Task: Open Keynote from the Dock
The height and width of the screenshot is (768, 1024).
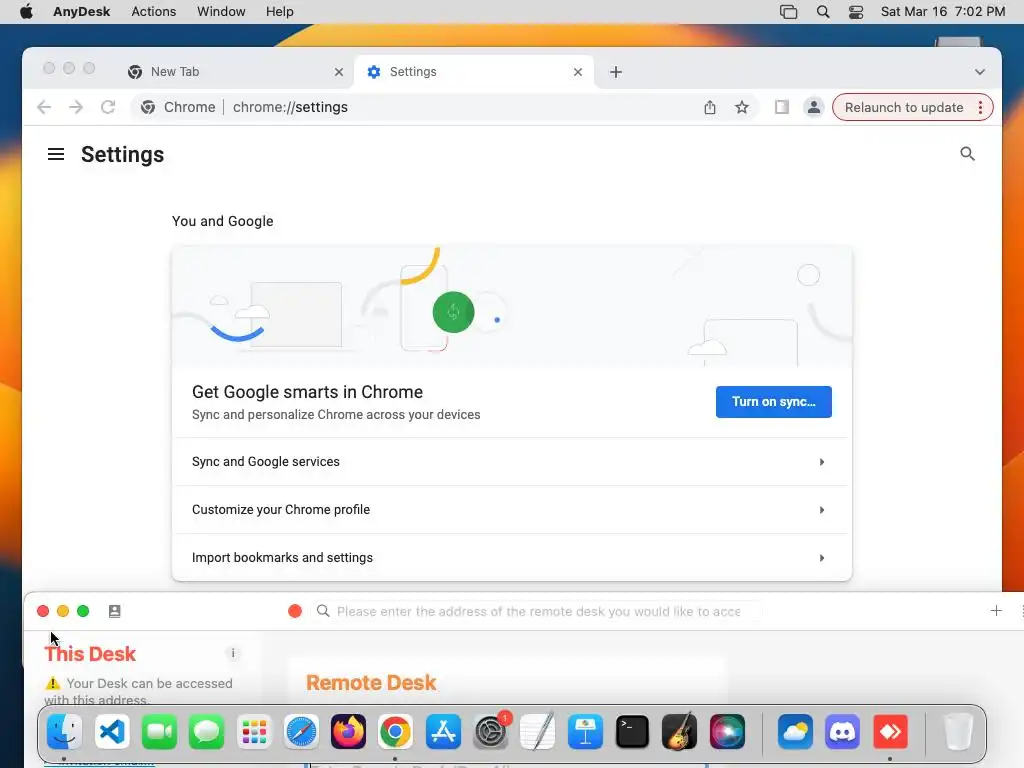Action: tap(585, 731)
